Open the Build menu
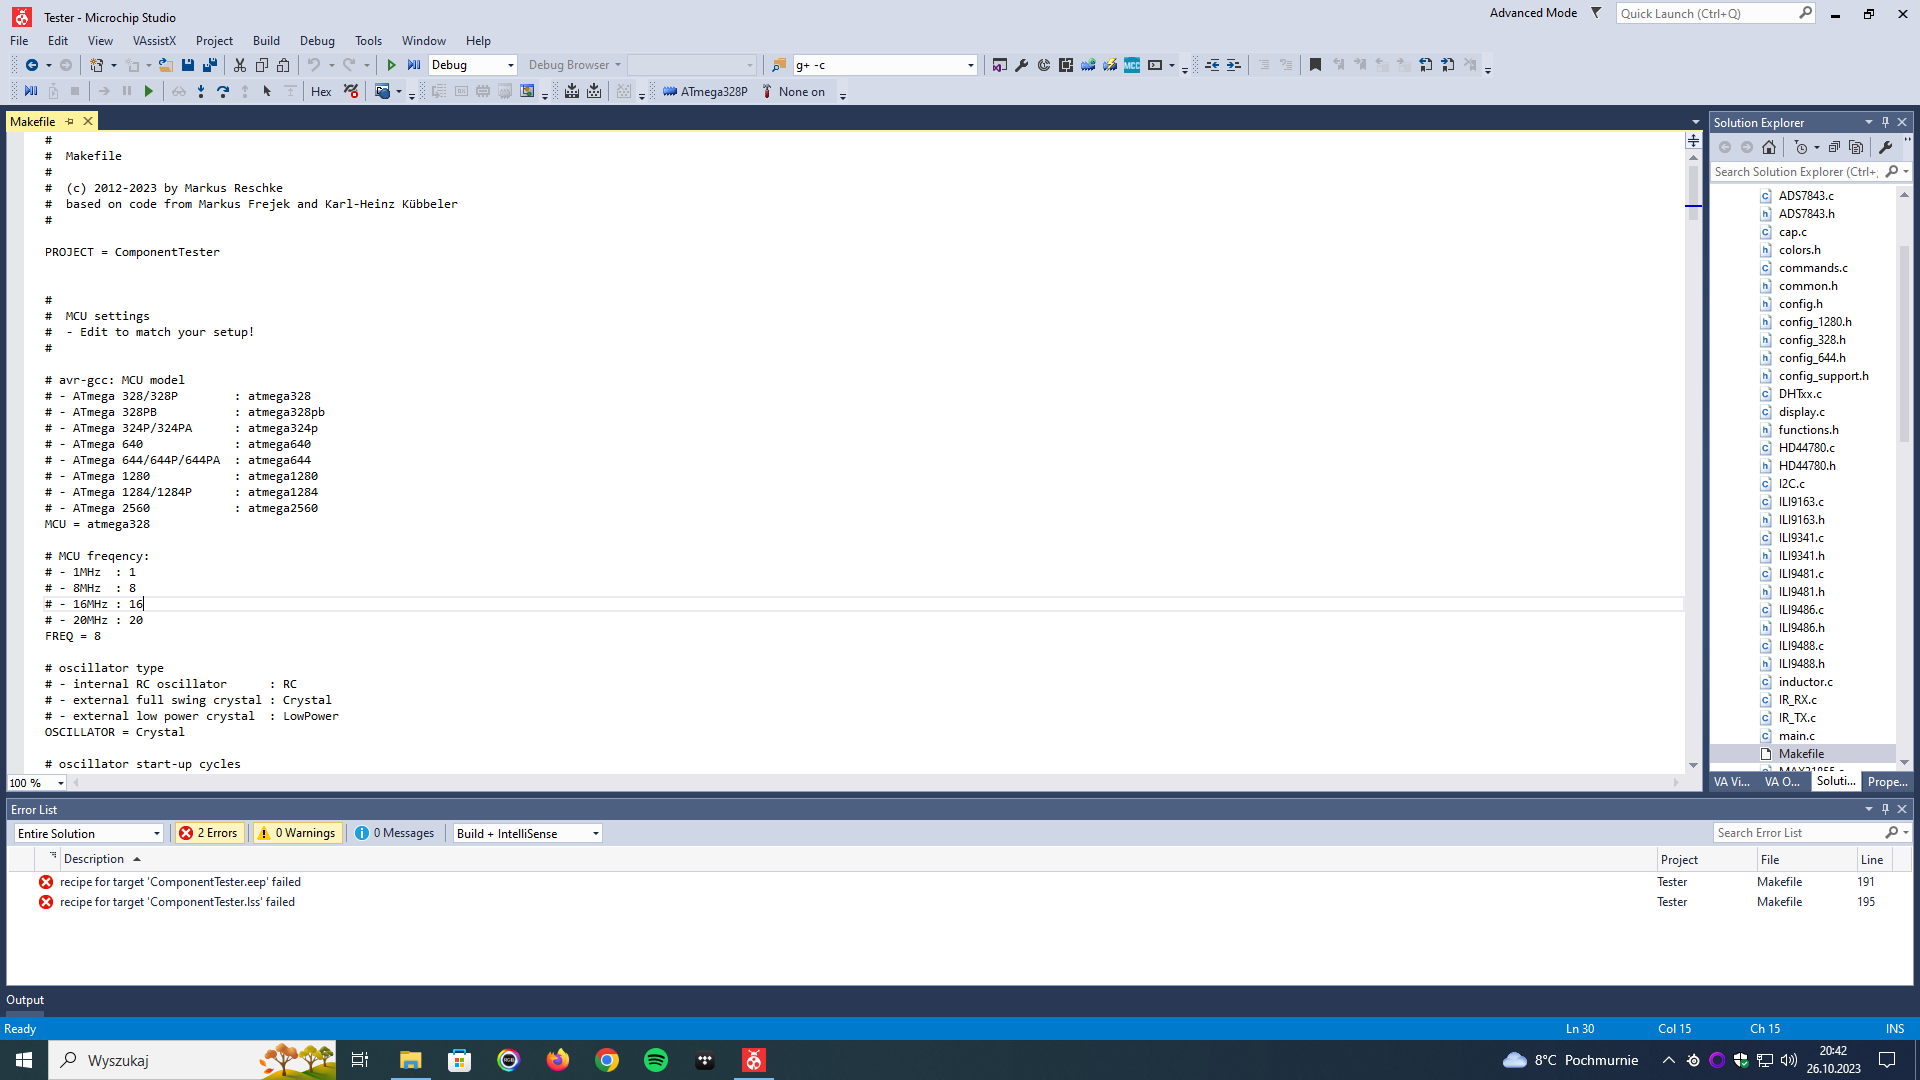This screenshot has height=1080, width=1920. pos(266,41)
